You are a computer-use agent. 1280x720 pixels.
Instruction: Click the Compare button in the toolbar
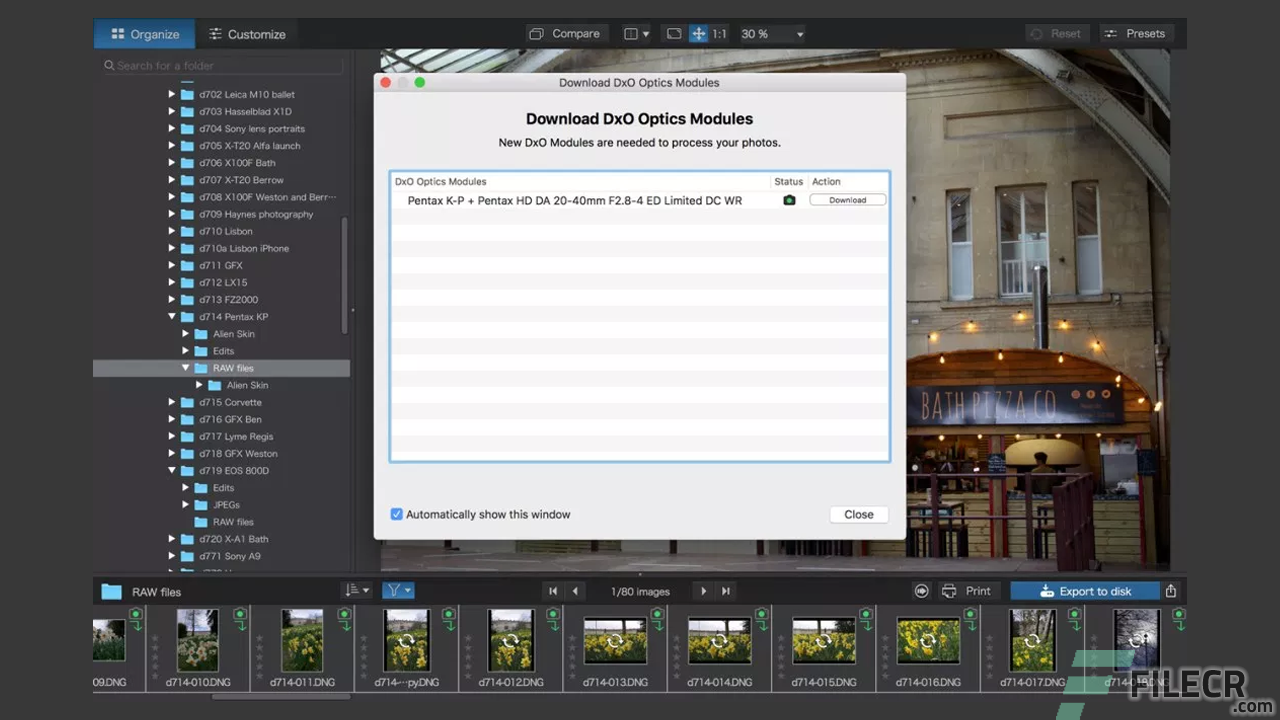click(564, 34)
